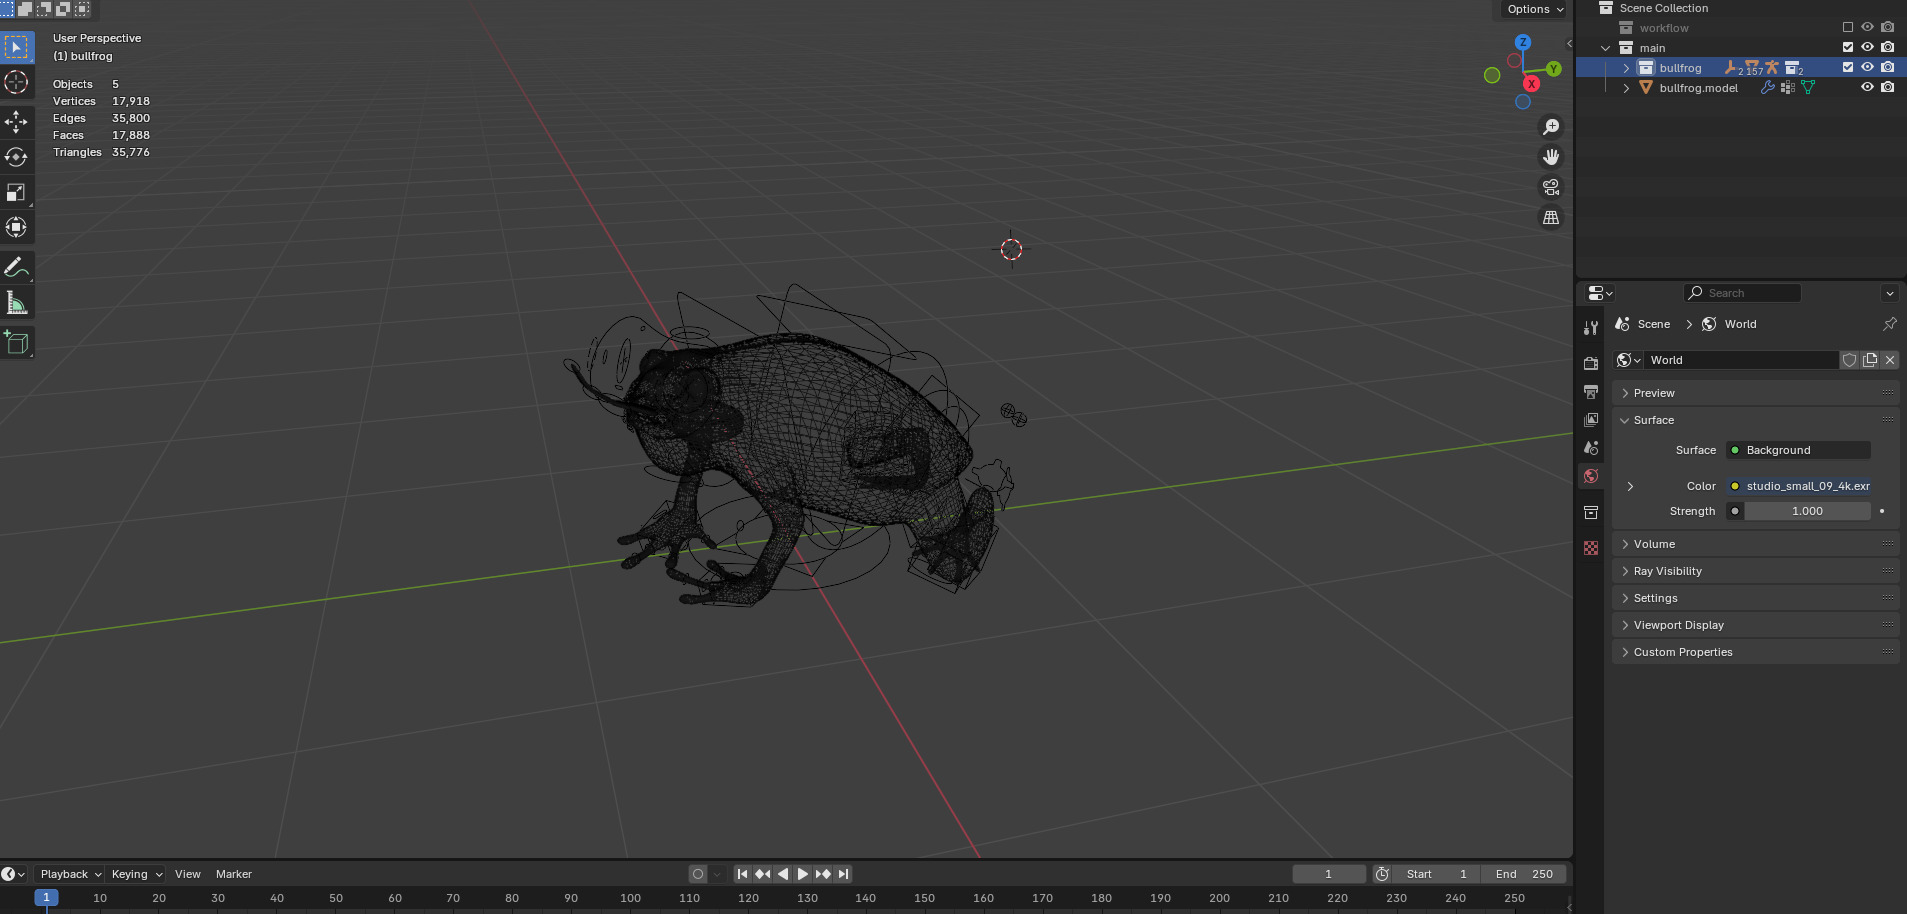1907x914 pixels.
Task: Disable main collection in renders
Action: click(x=1887, y=48)
